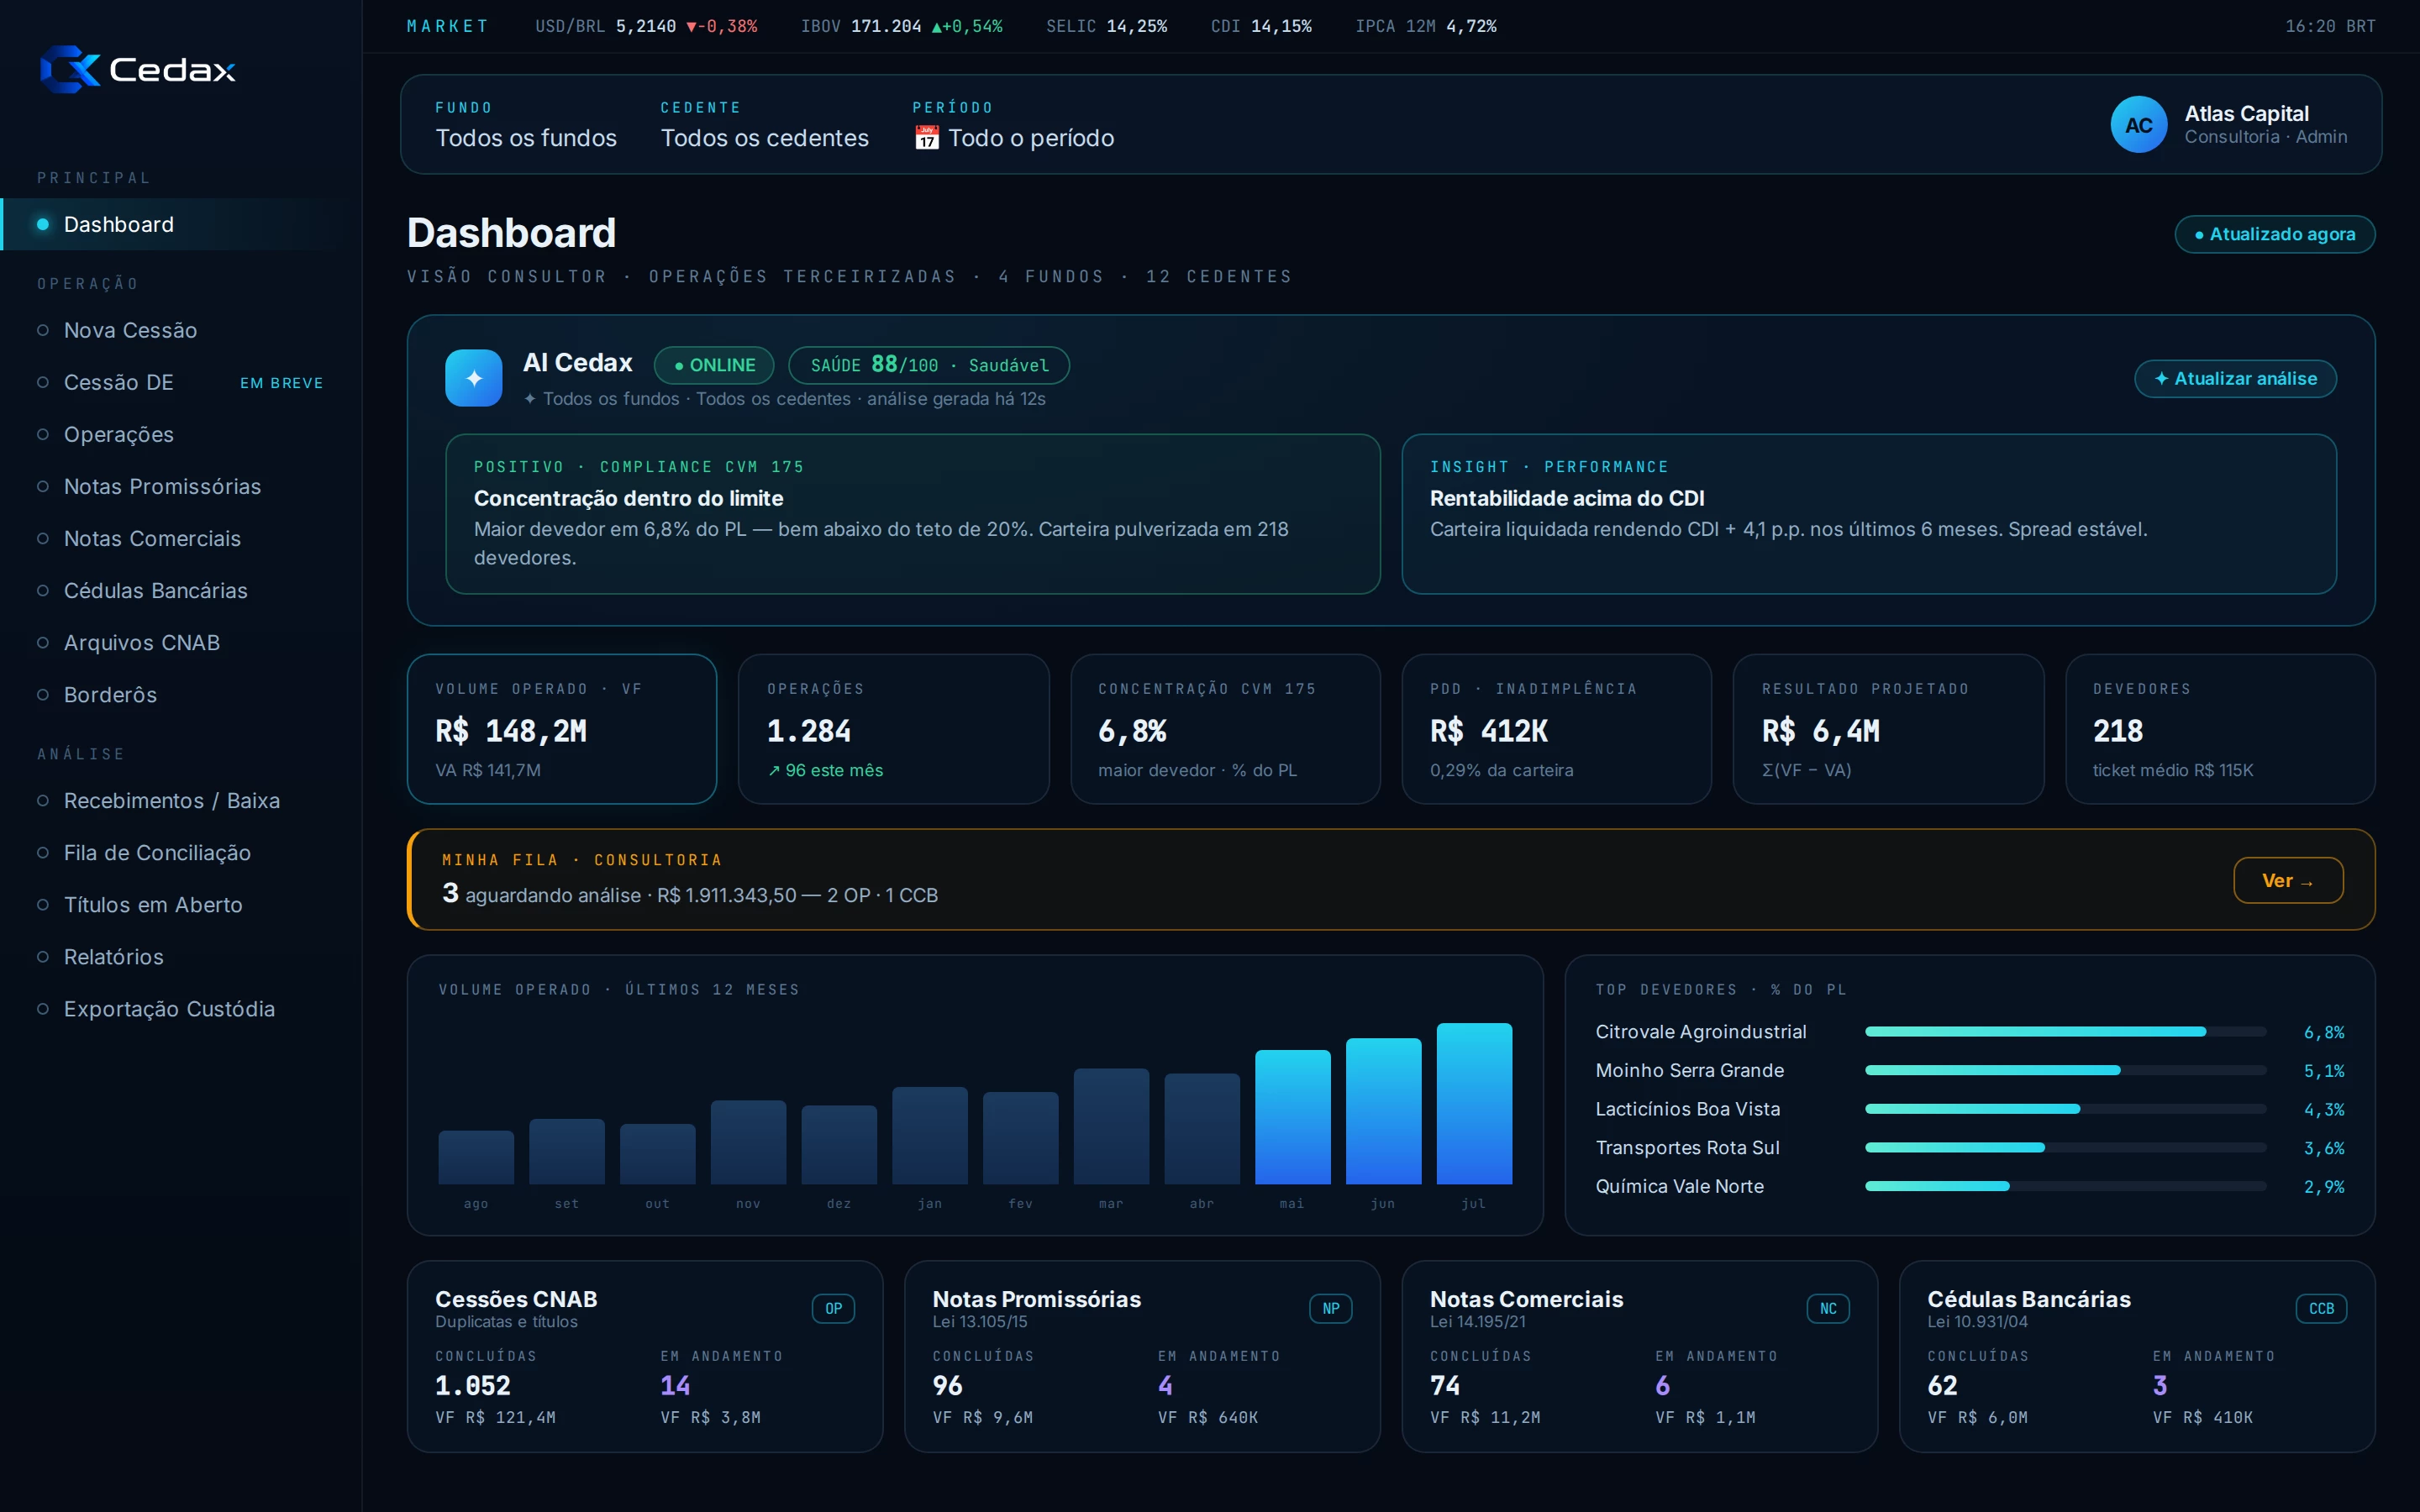2420x1512 pixels.
Task: Click Moinho Serra Grande progress bar
Action: click(2065, 1070)
